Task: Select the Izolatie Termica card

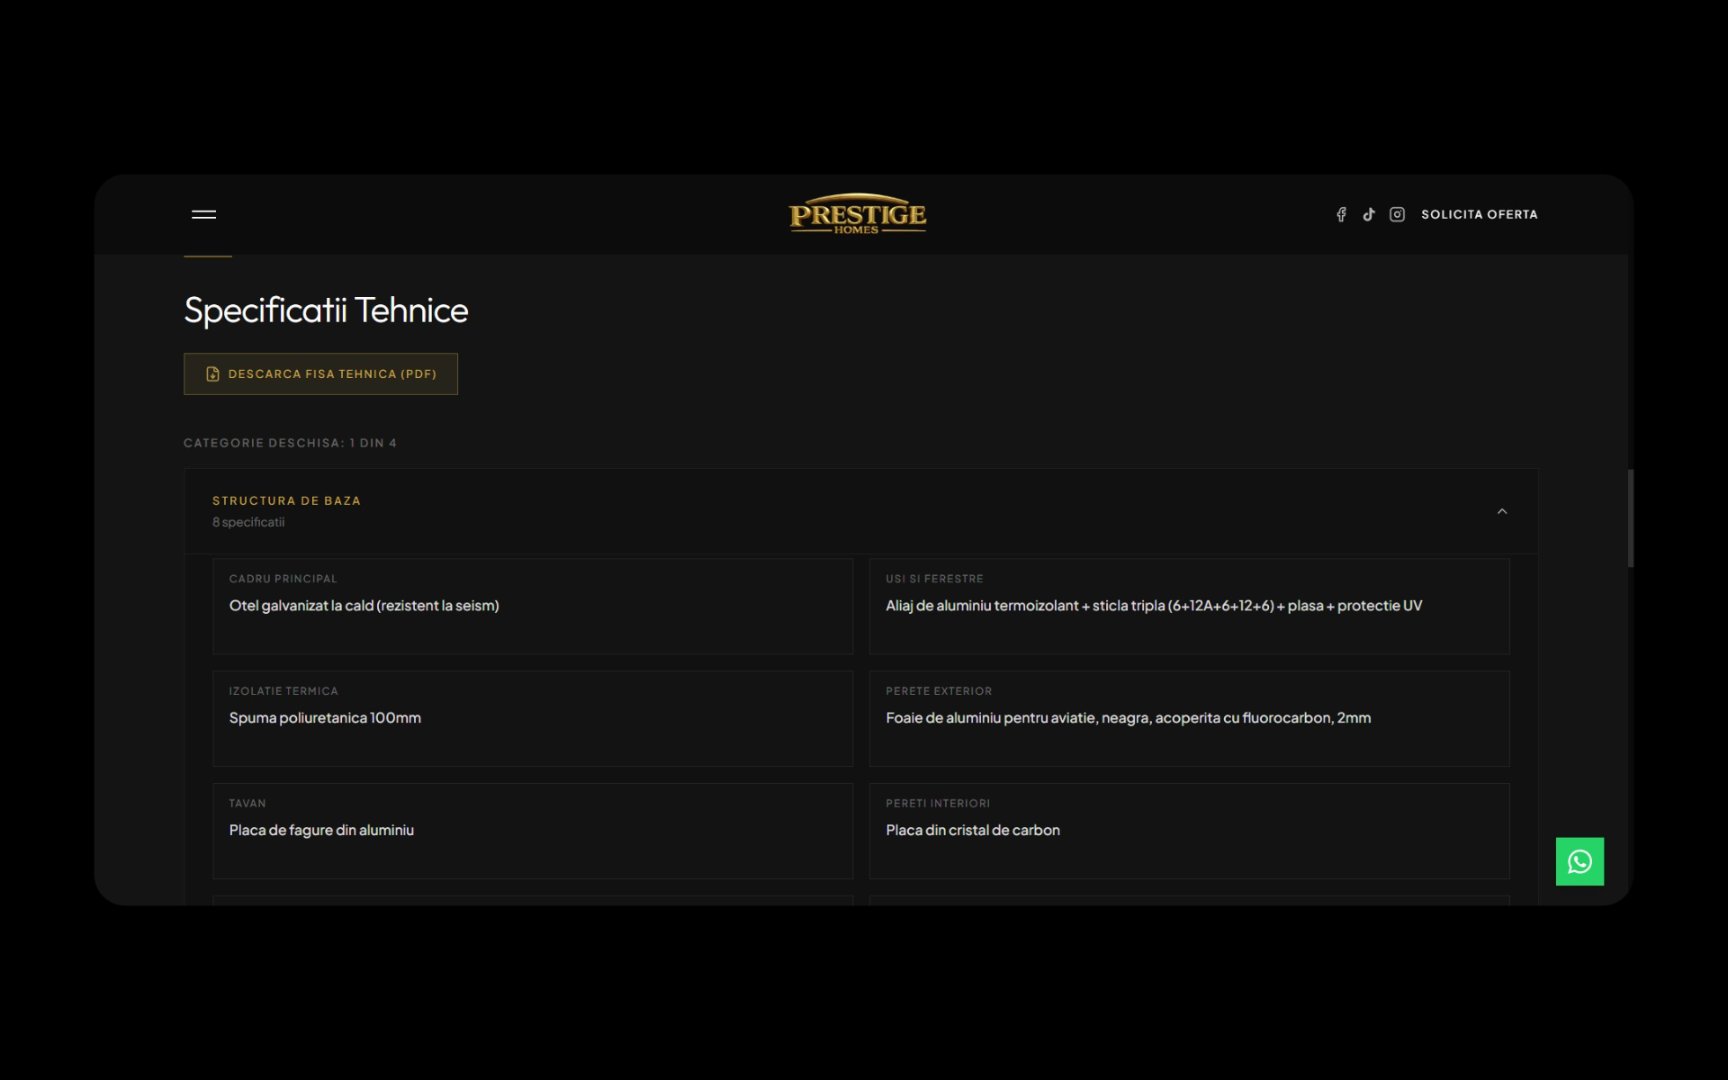Action: [x=532, y=718]
